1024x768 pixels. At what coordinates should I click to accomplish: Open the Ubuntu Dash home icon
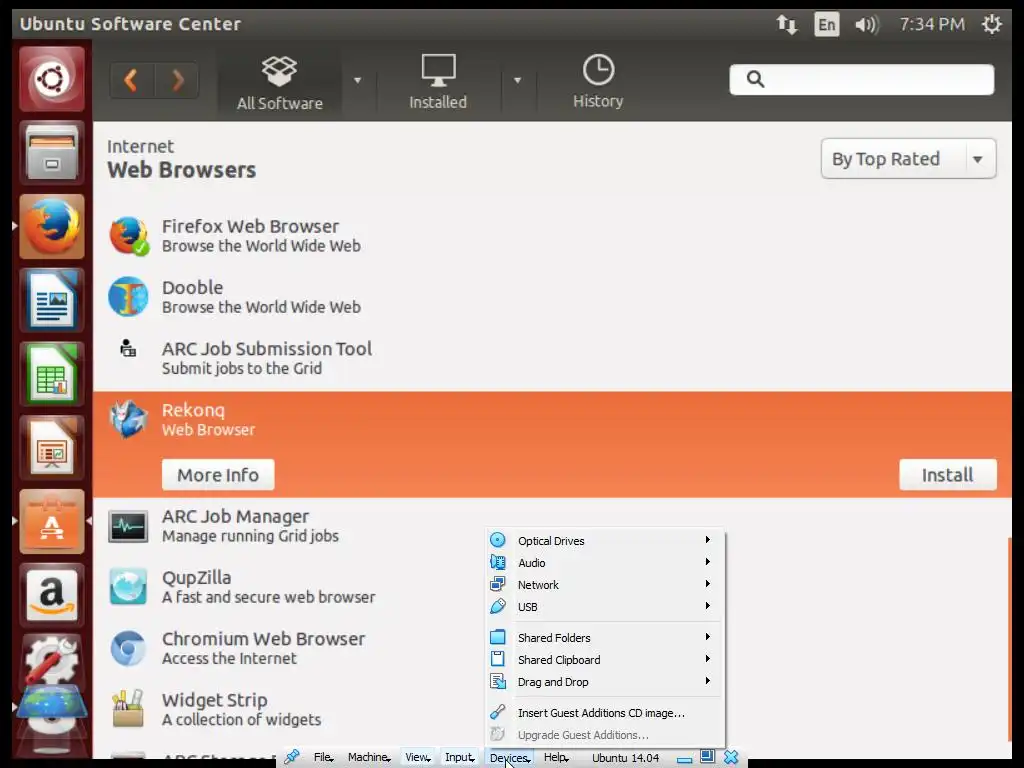[52, 79]
